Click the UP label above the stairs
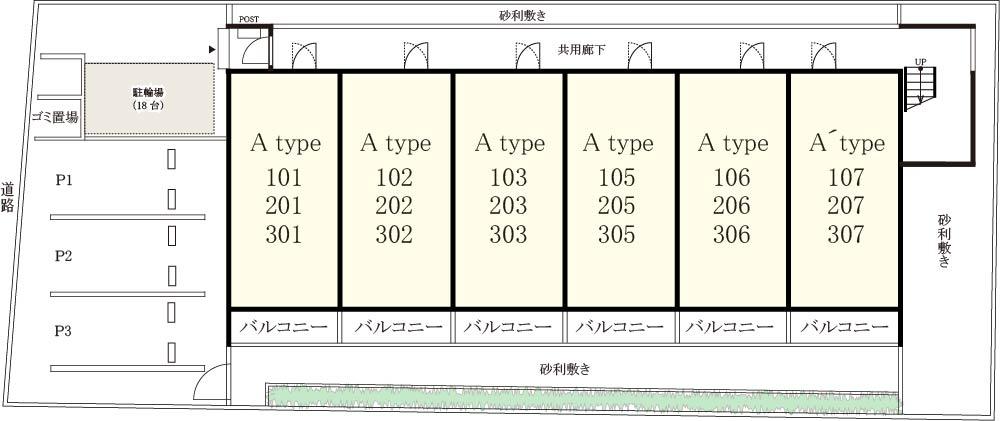 click(x=920, y=62)
